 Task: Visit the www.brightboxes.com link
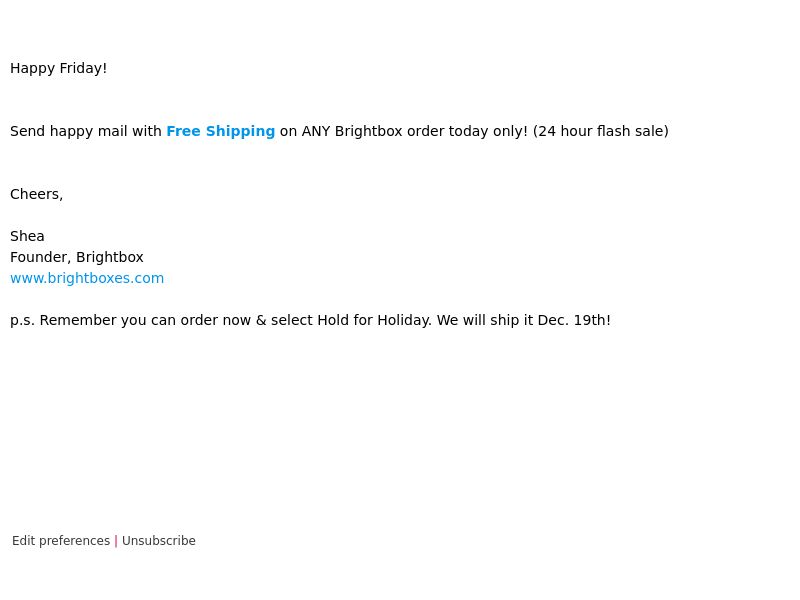pos(87,278)
